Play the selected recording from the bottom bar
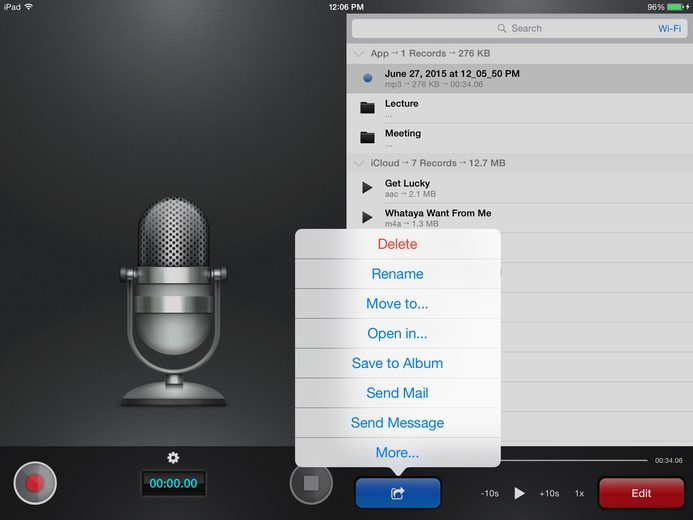Viewport: 693px width, 520px height. tap(519, 493)
